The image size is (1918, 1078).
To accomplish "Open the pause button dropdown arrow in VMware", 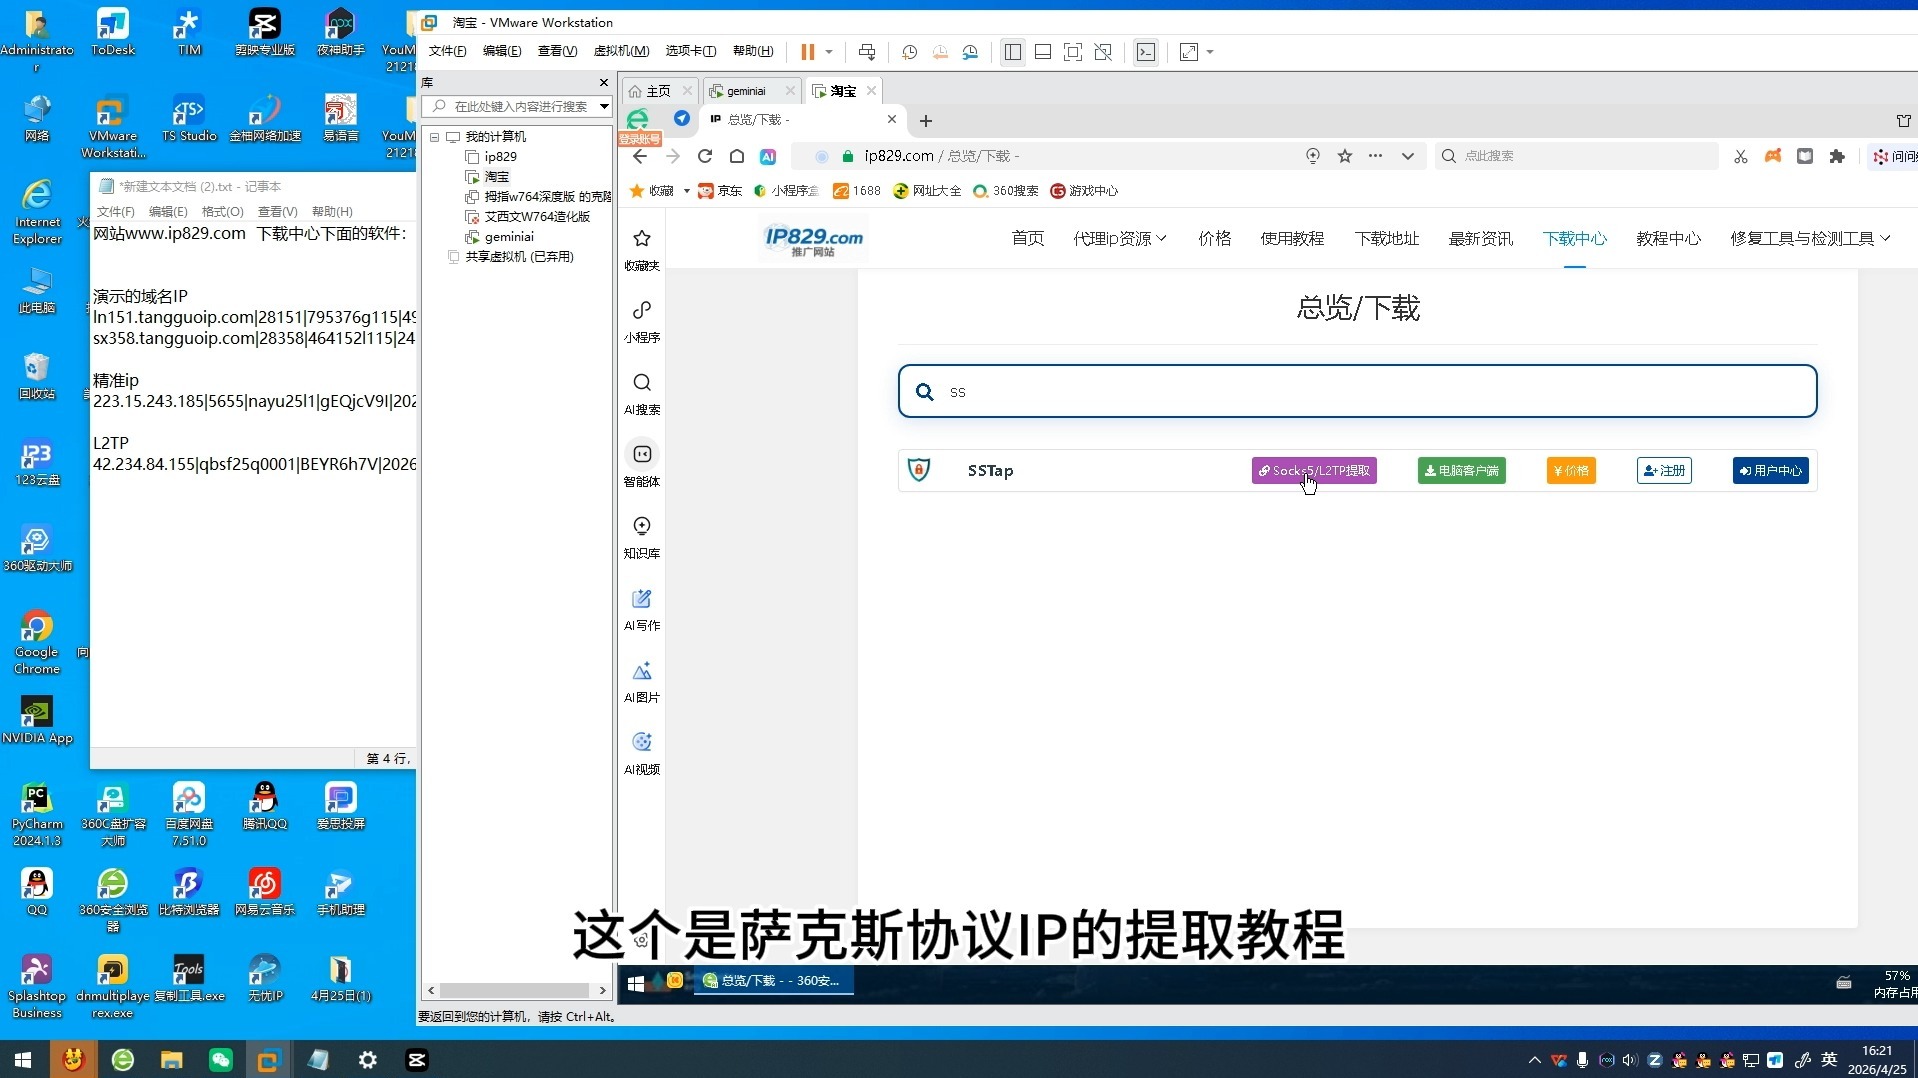I will (x=829, y=52).
